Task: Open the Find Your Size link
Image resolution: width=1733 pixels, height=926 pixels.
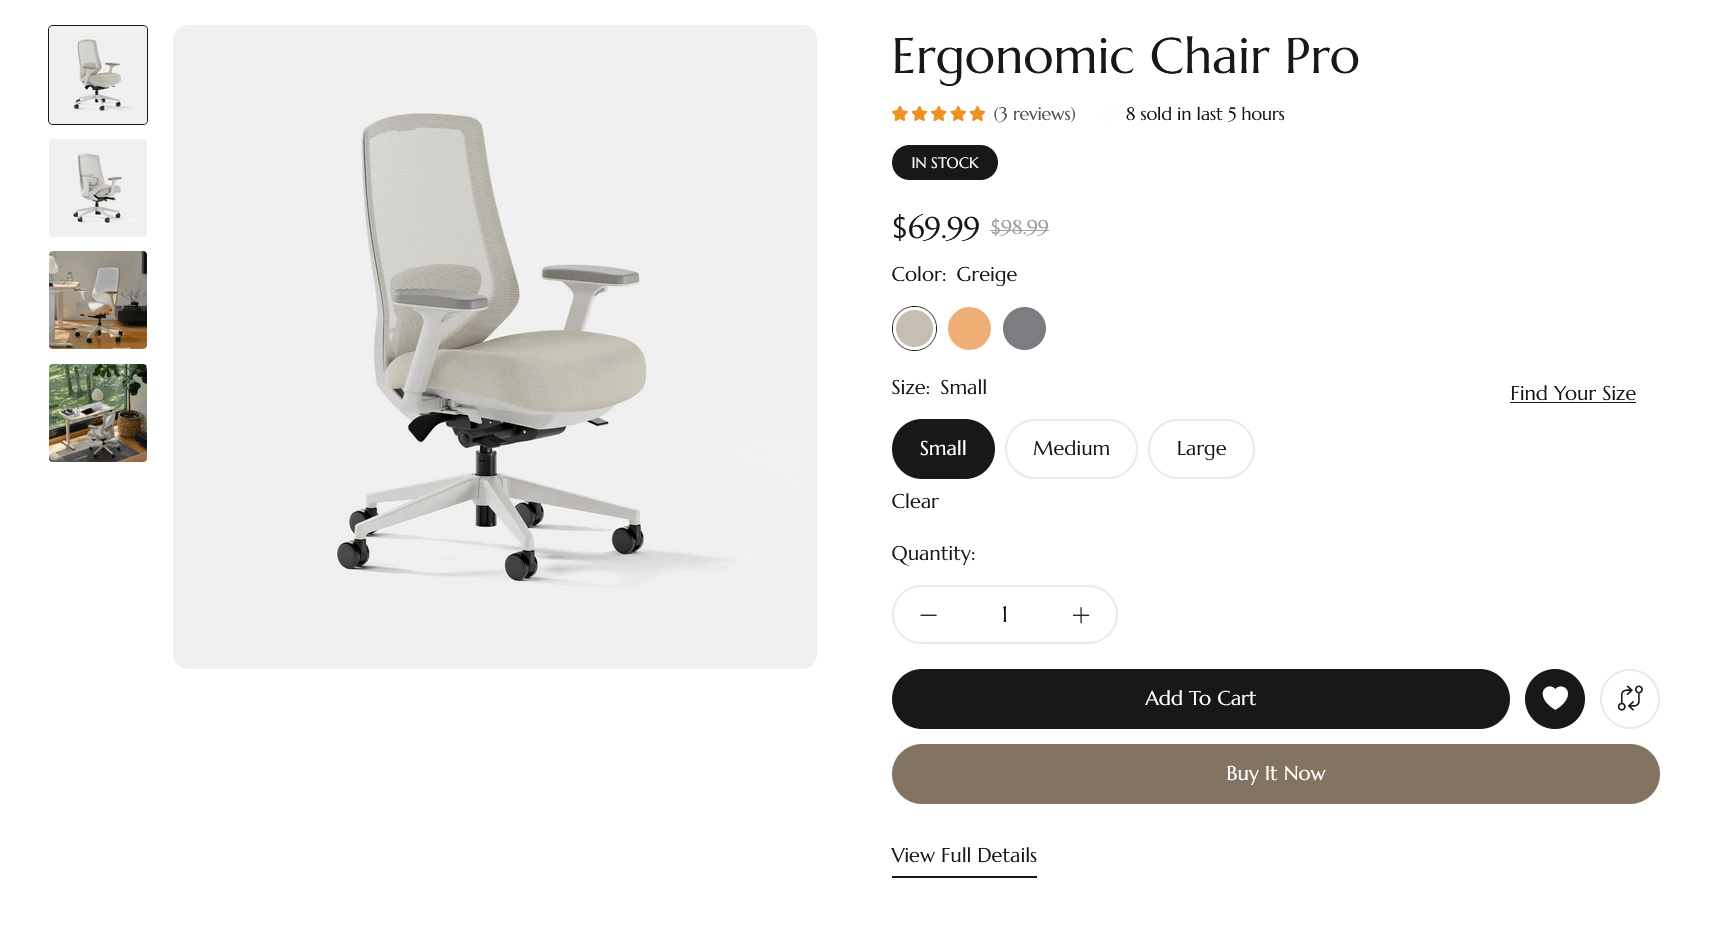Action: (1572, 393)
